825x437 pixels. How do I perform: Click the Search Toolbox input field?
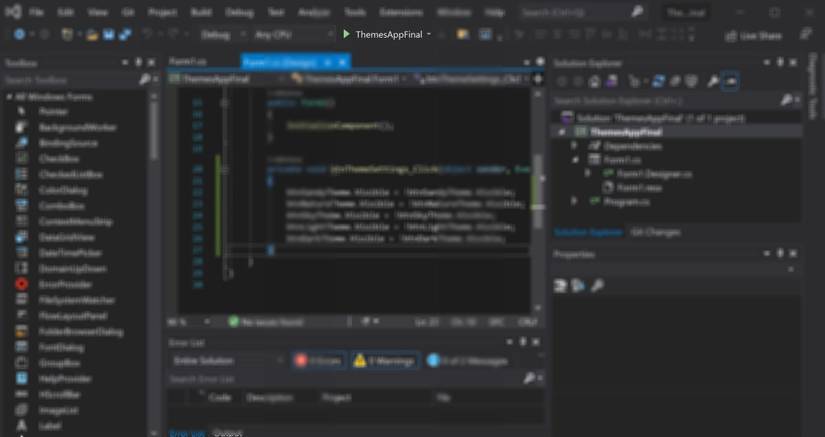pyautogui.click(x=71, y=80)
